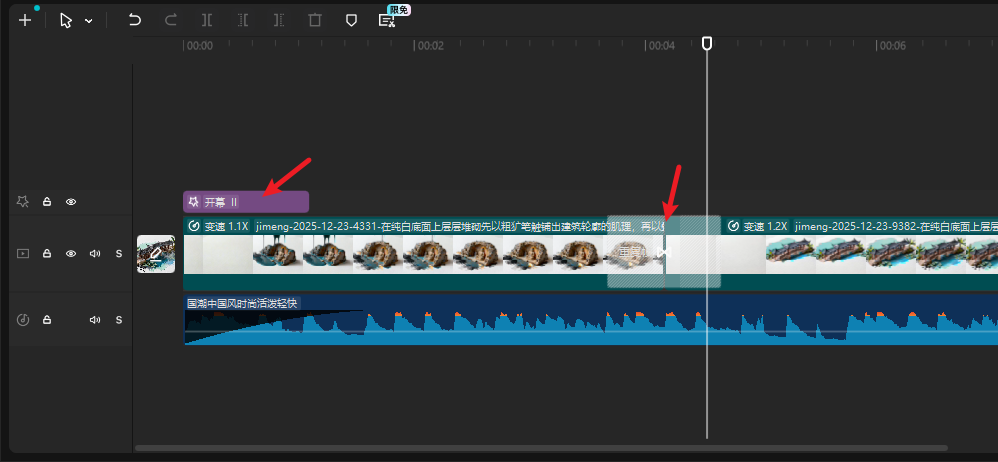The image size is (998, 462).
Task: Click the video track cover edit thumbnail
Action: 156,254
